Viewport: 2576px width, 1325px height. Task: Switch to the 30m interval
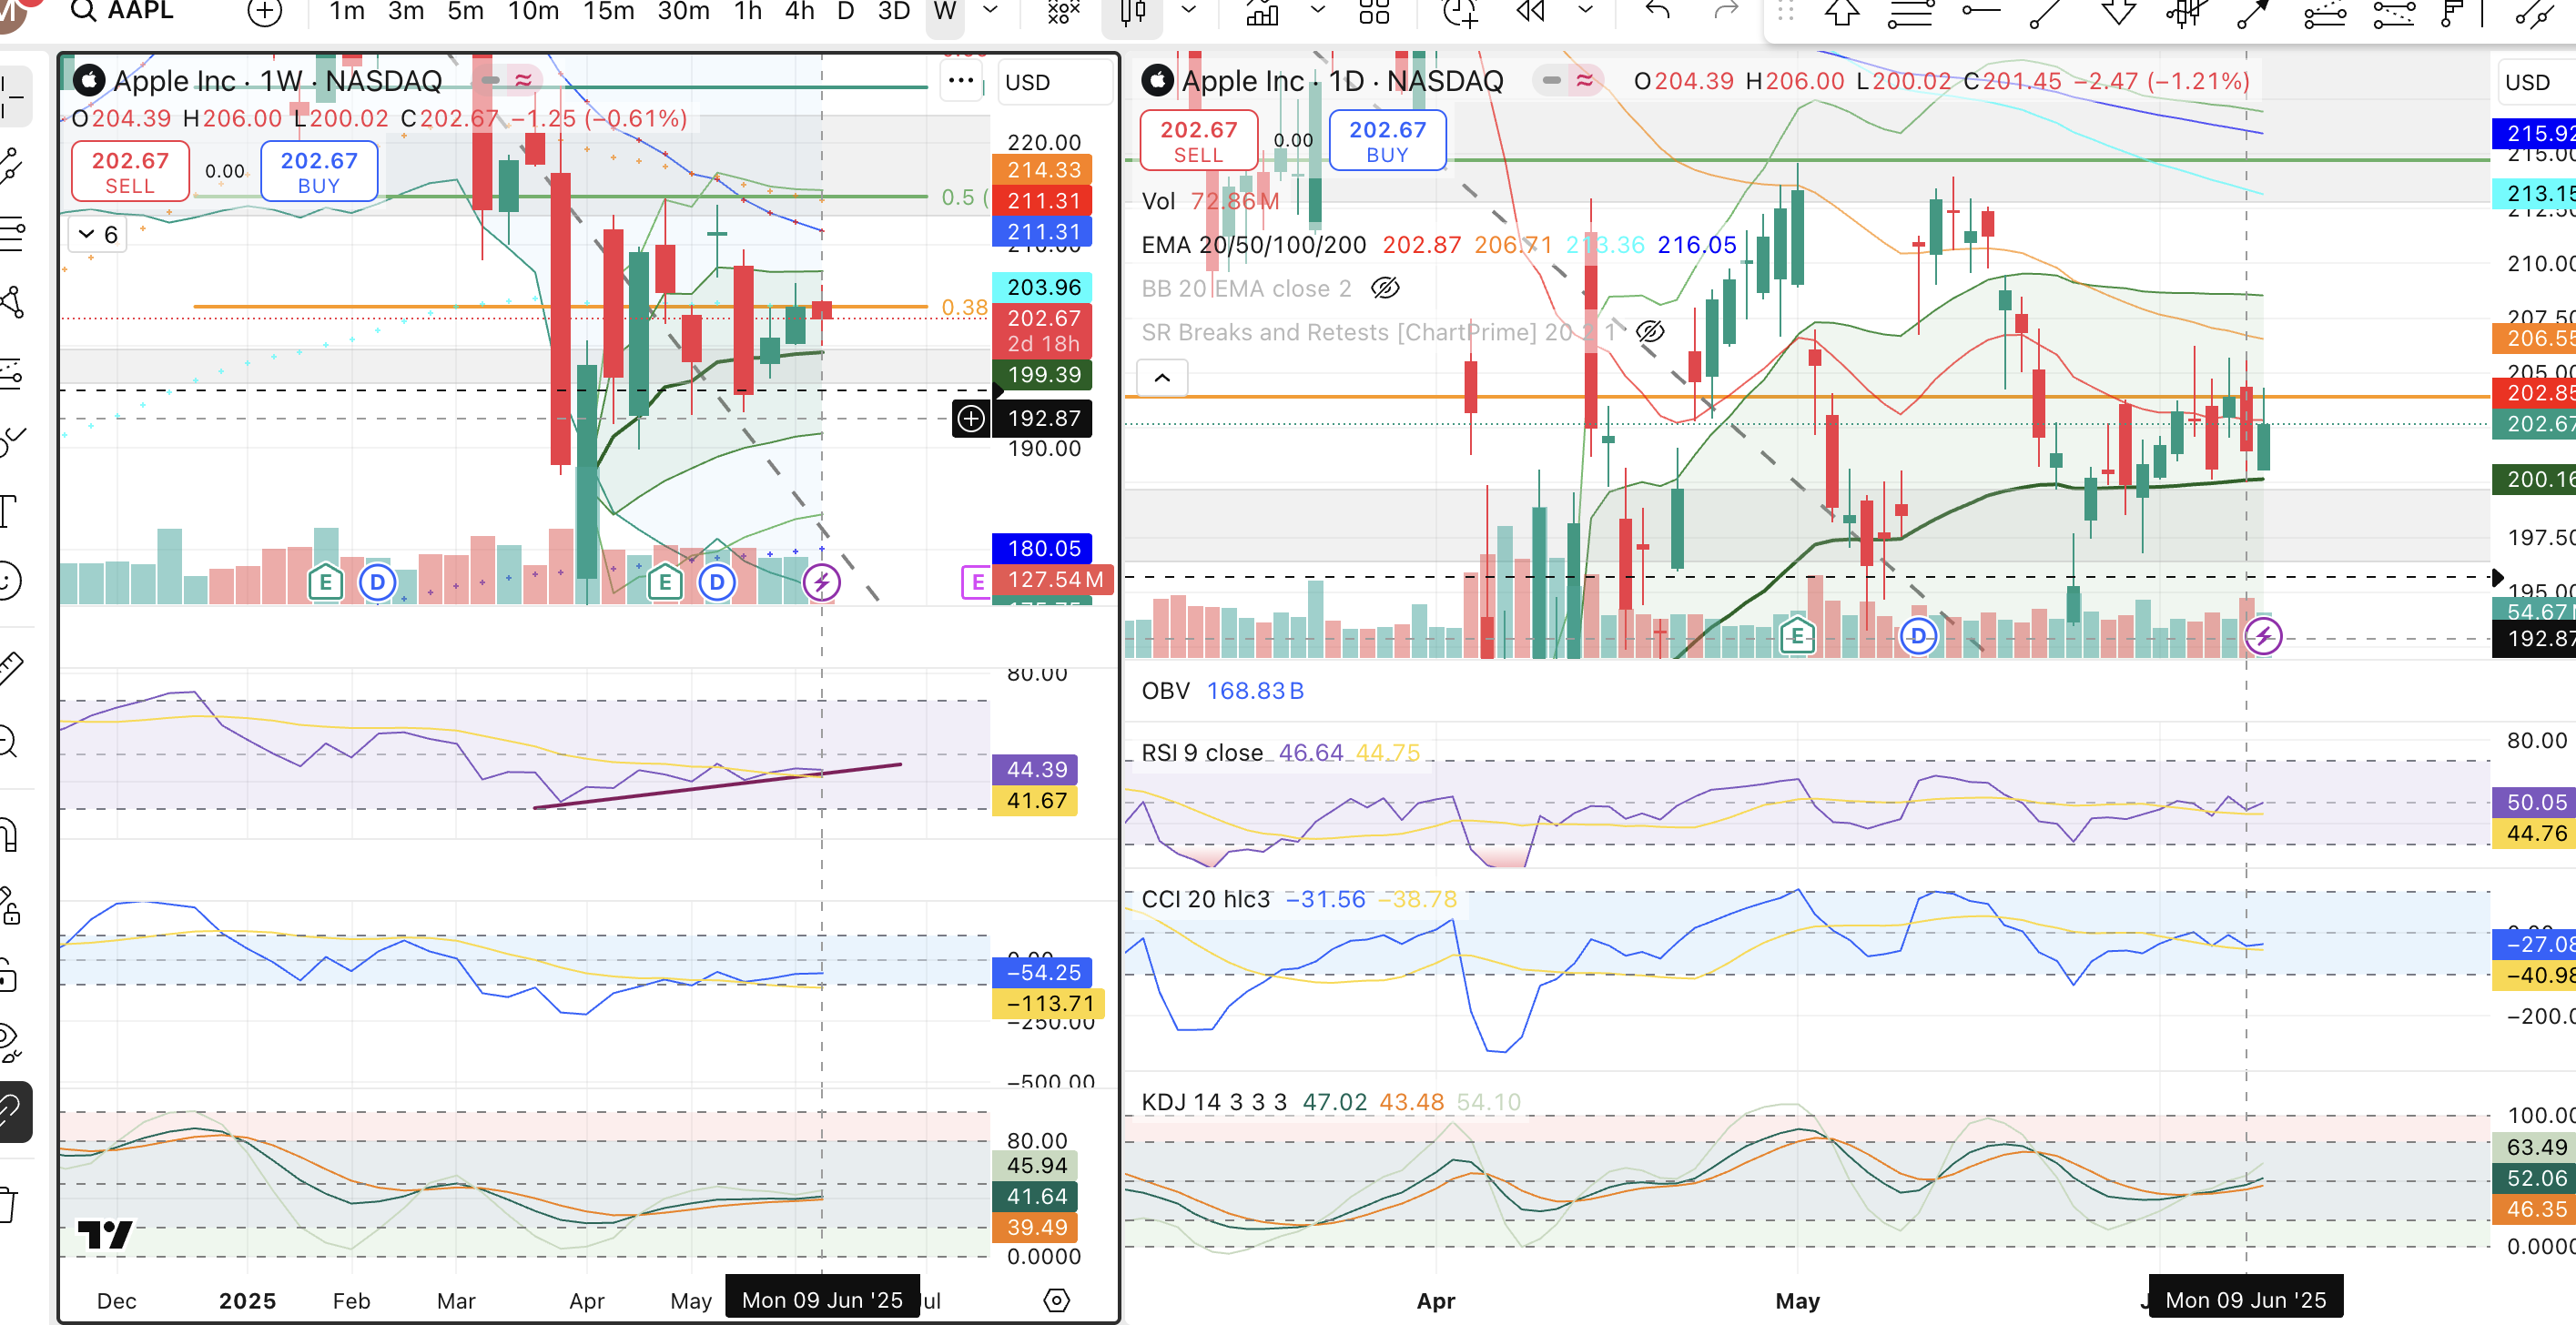pyautogui.click(x=683, y=12)
